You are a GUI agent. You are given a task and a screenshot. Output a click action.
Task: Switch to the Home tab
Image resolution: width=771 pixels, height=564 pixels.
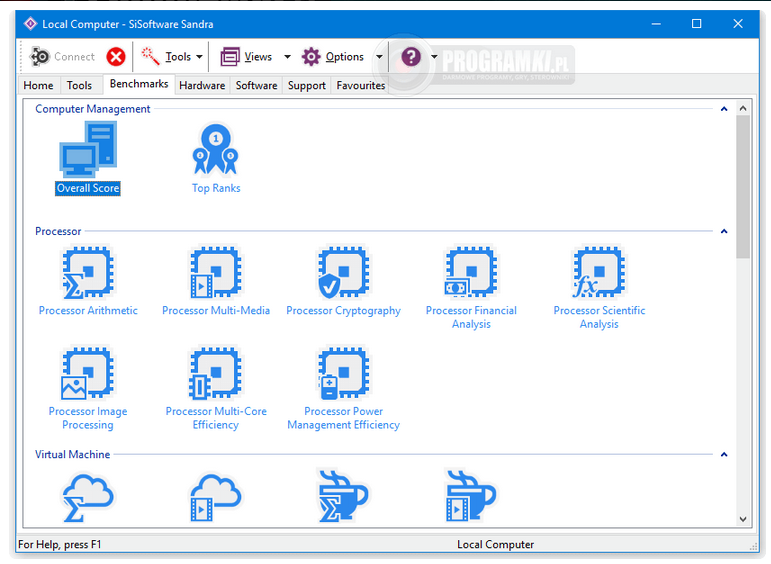click(x=38, y=86)
